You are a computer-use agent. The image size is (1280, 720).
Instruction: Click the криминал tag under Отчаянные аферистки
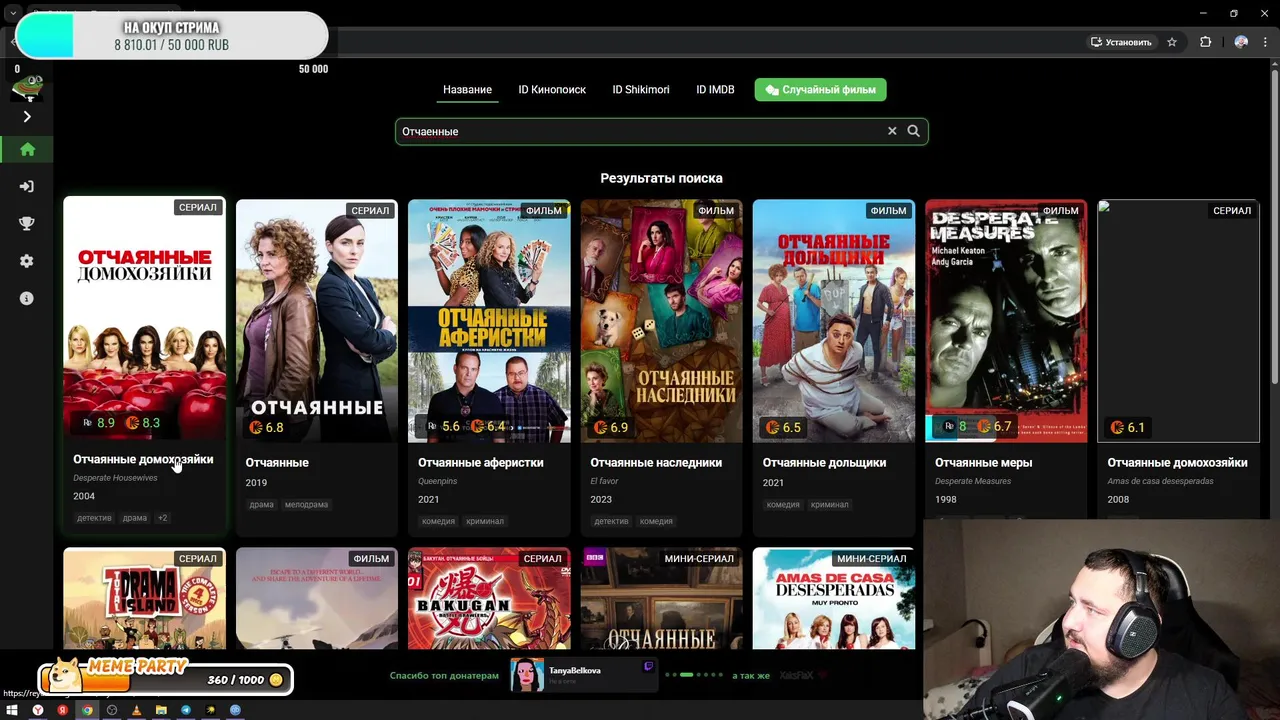pyautogui.click(x=485, y=521)
